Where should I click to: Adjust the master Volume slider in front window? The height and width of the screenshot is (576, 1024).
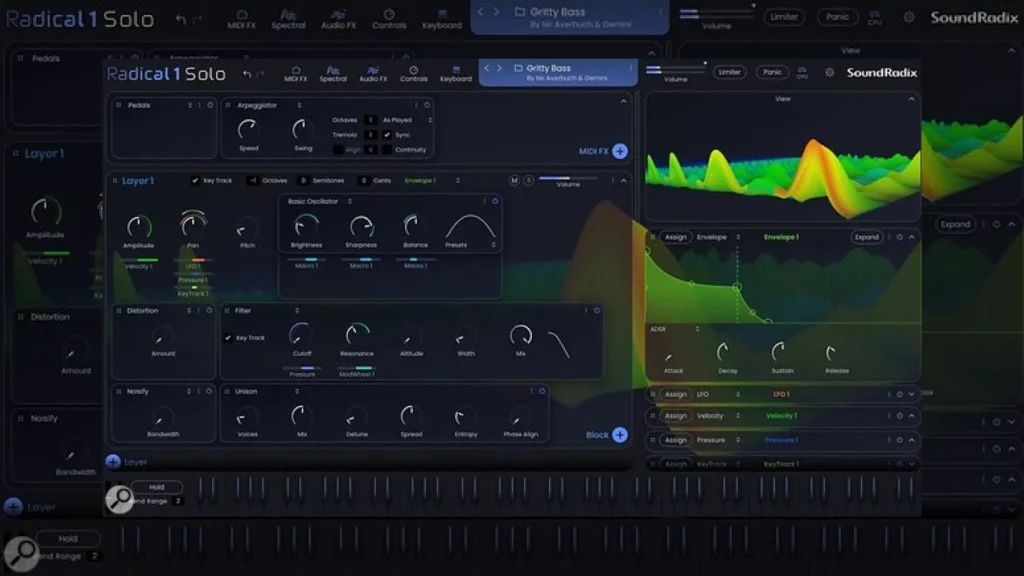675,69
